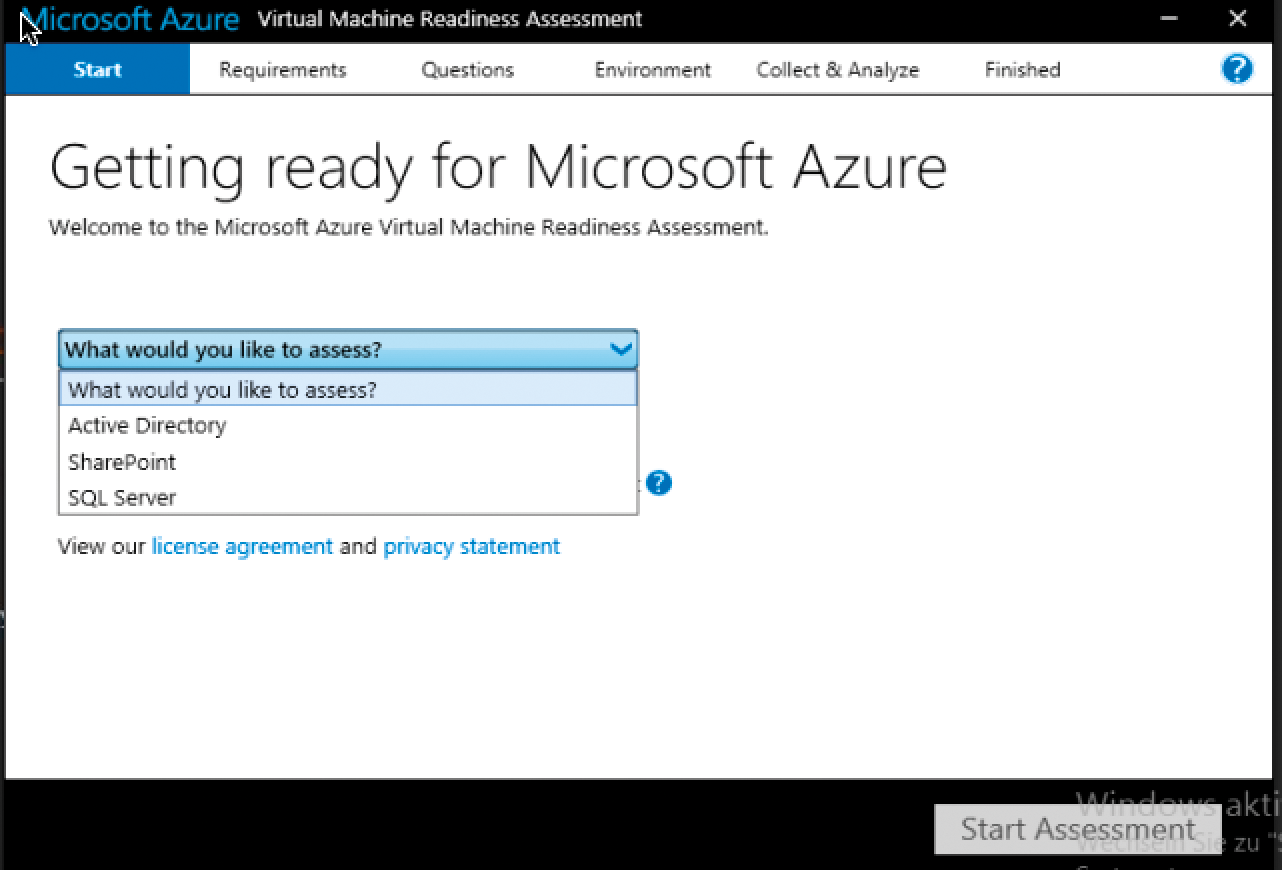Switch to the Environment tab
The image size is (1282, 870).
(x=652, y=70)
